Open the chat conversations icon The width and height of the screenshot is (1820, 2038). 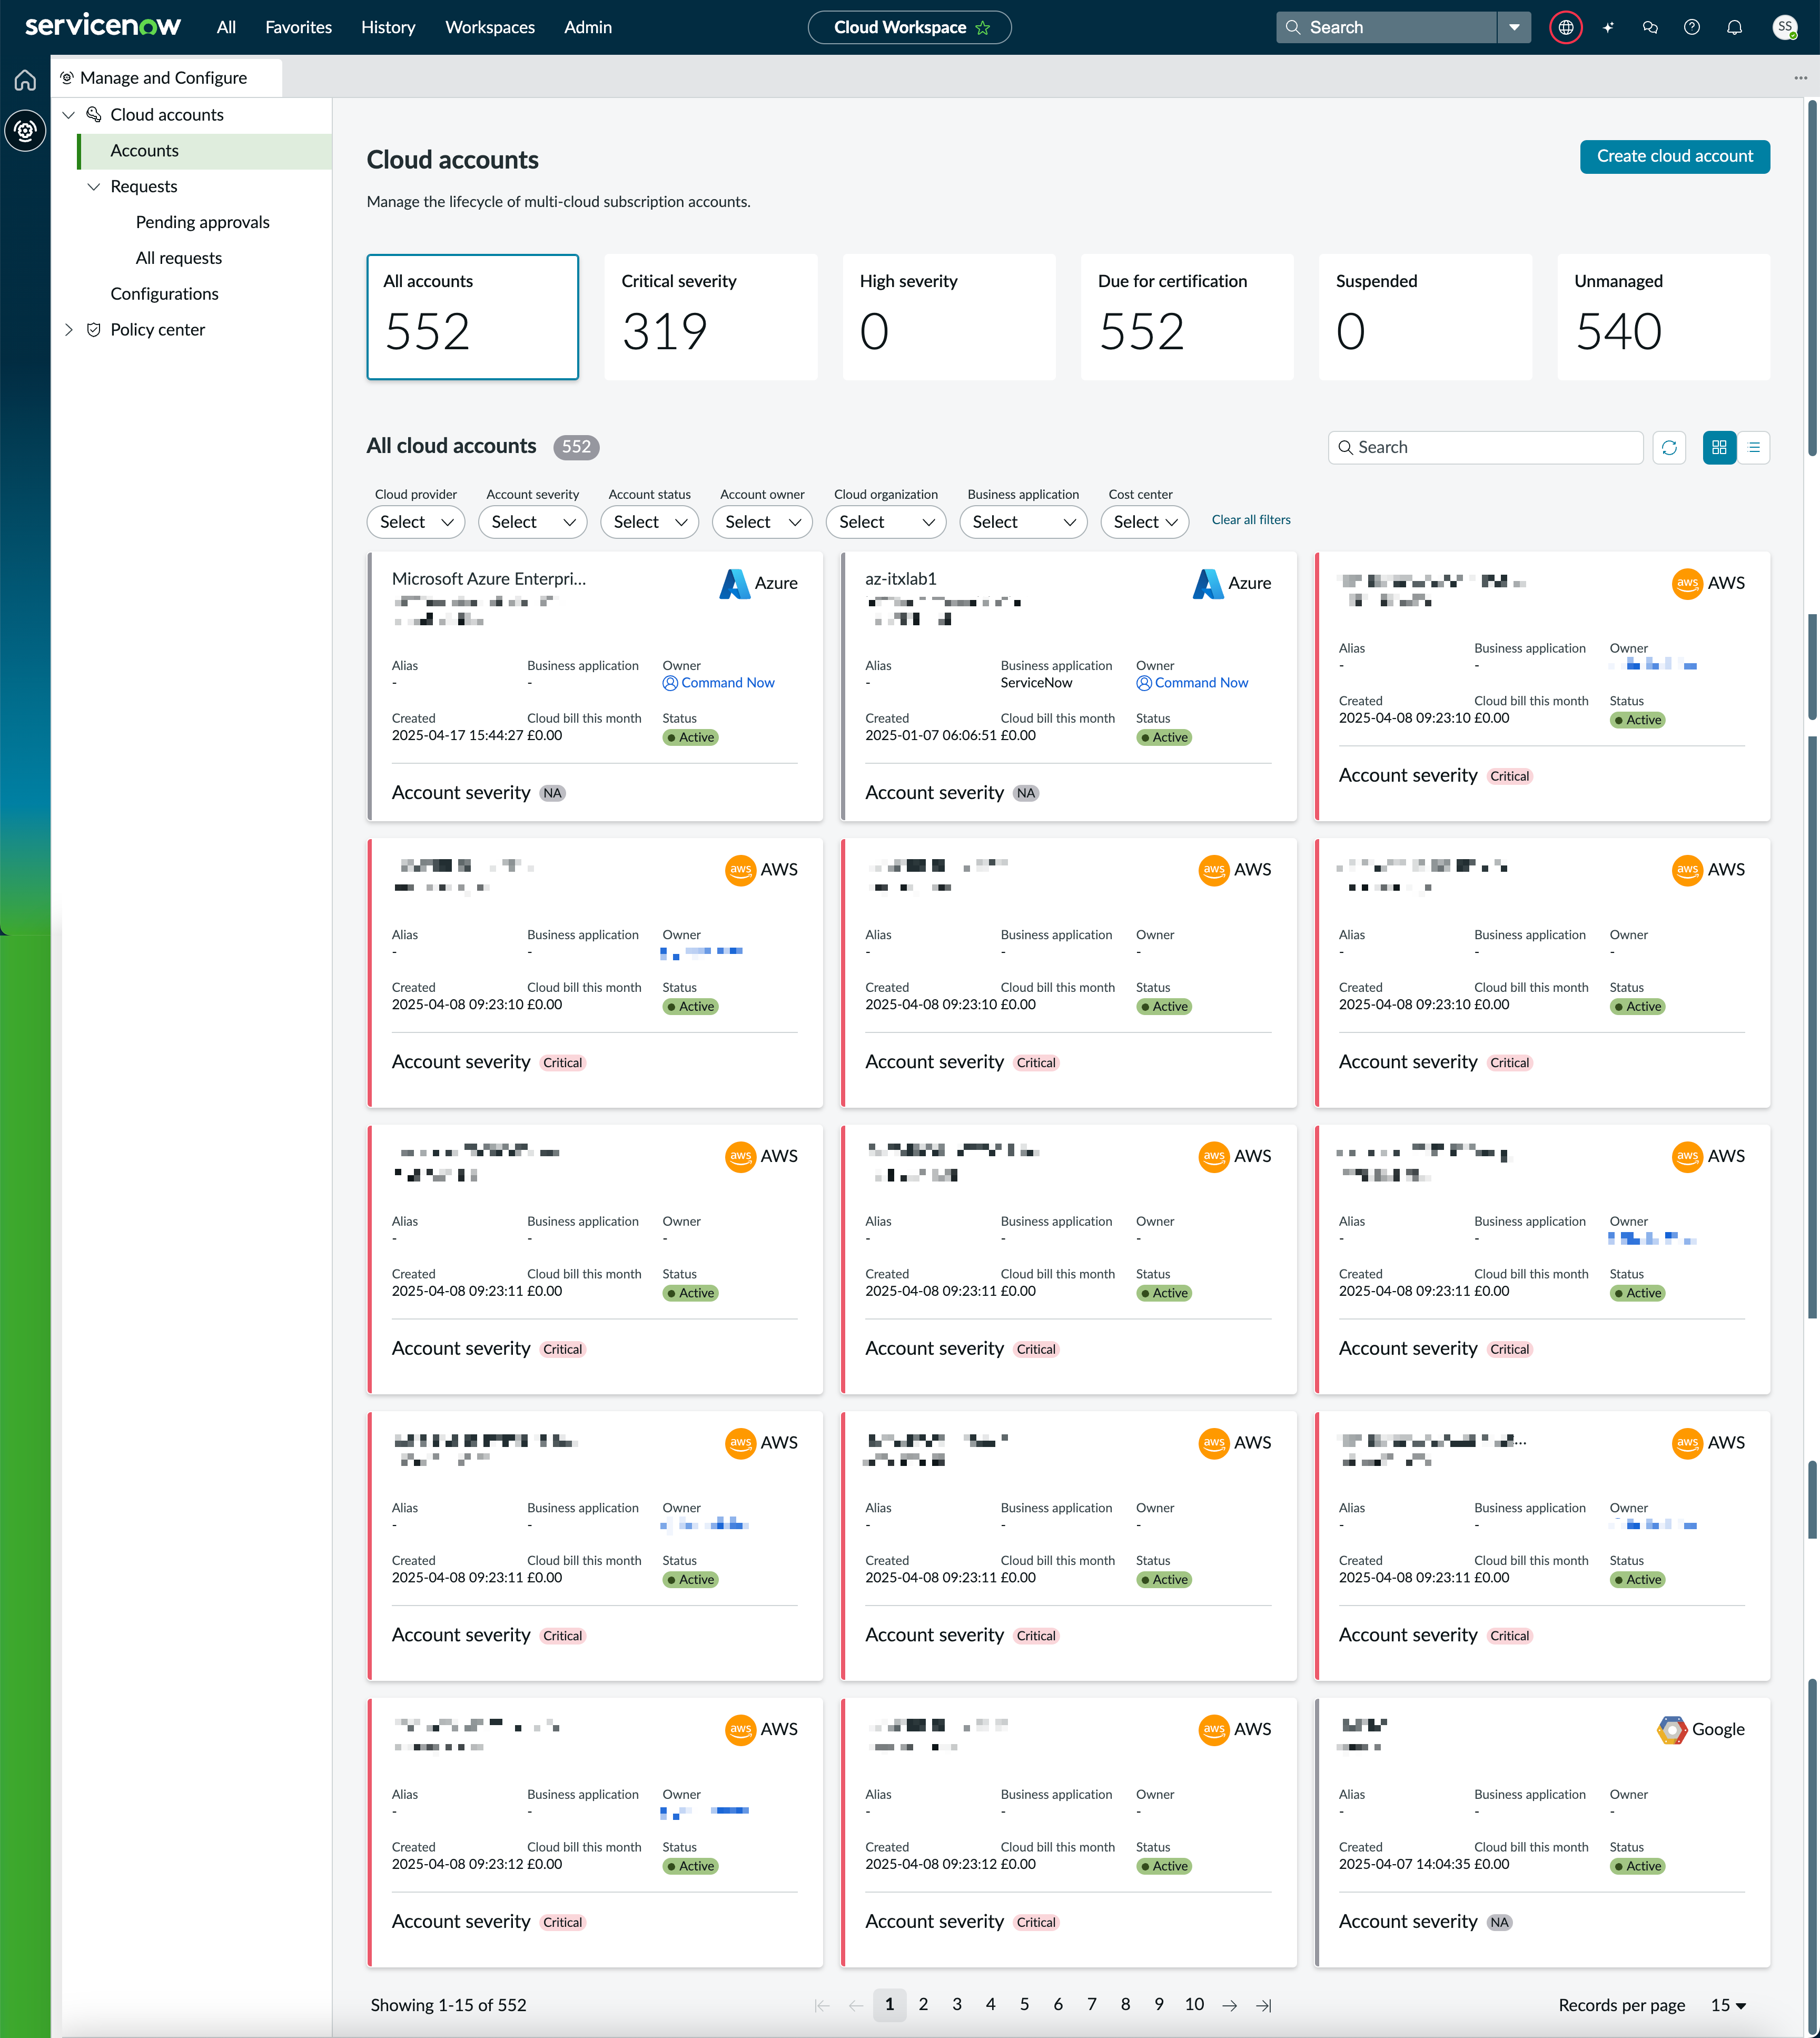coord(1650,27)
